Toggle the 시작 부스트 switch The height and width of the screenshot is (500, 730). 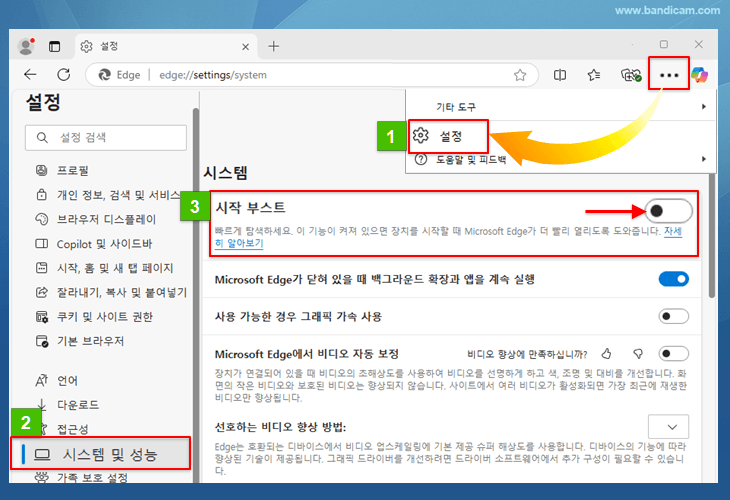[669, 211]
